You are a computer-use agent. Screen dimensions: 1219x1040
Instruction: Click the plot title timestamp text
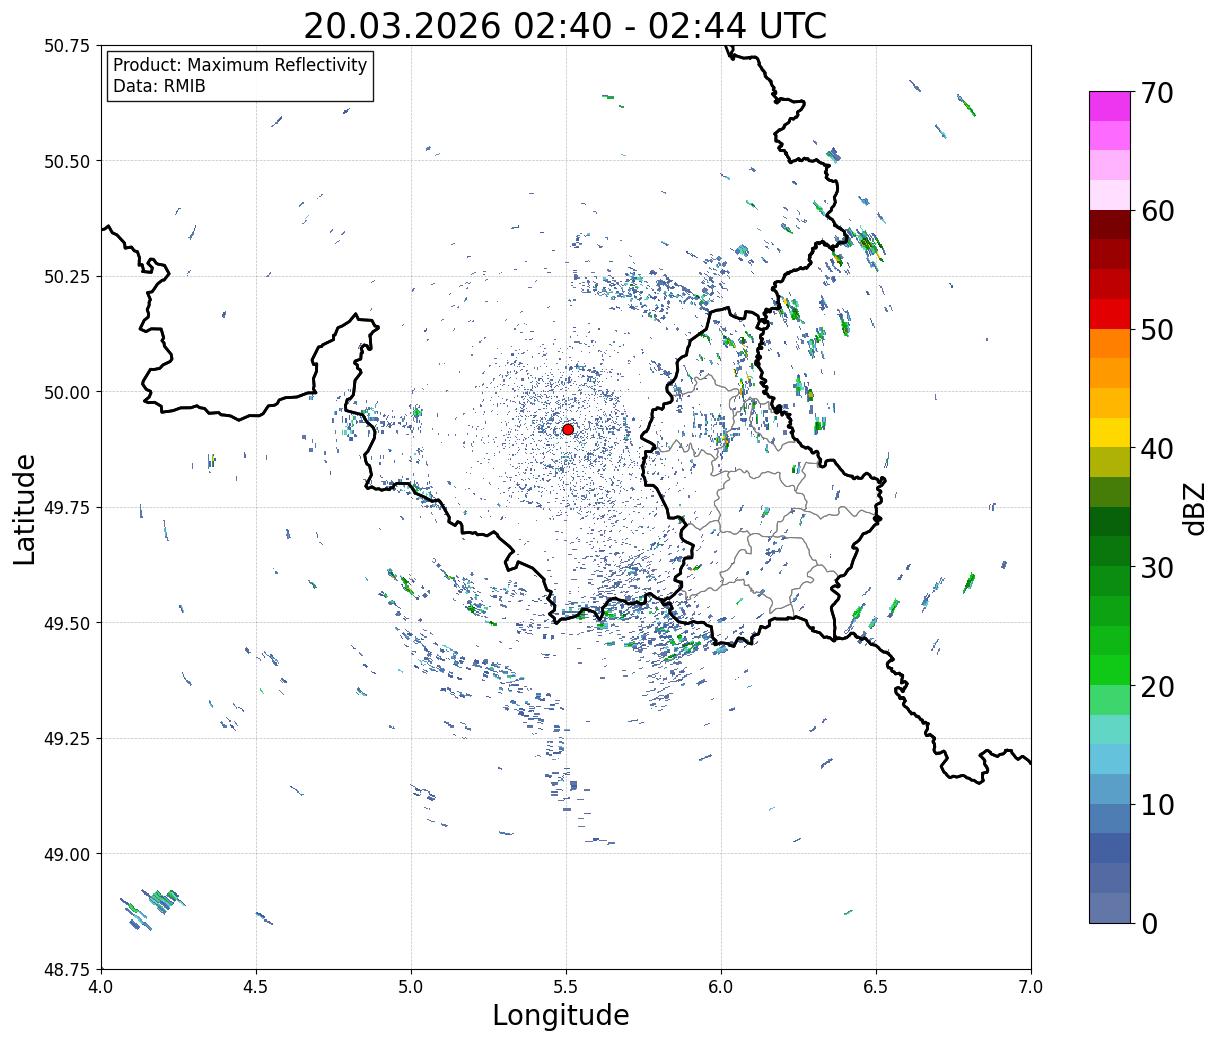pos(565,25)
